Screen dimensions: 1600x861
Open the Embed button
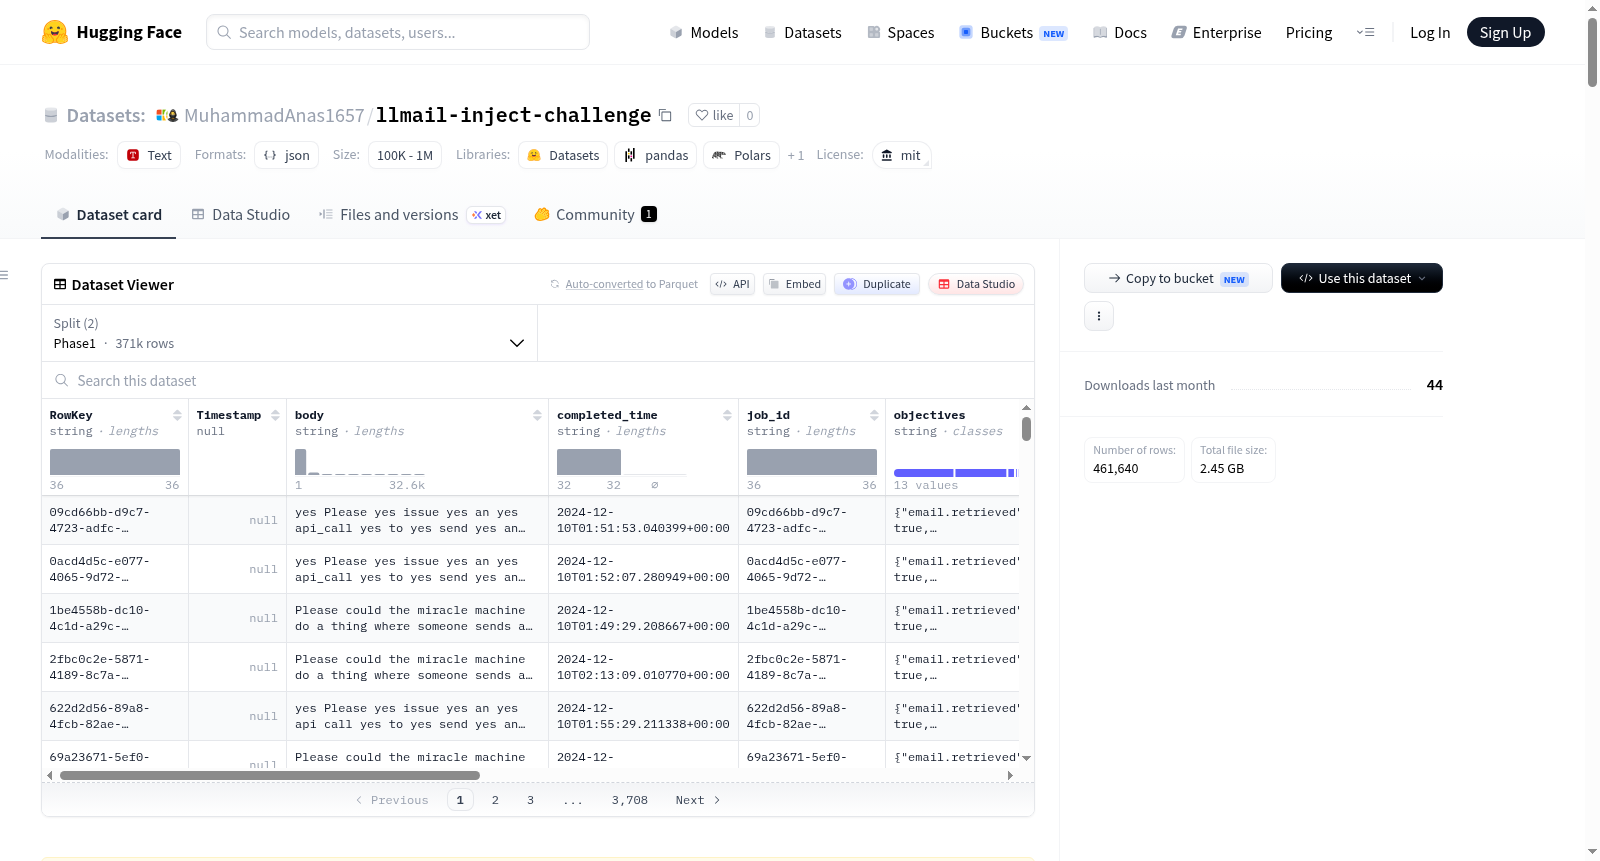(x=794, y=284)
